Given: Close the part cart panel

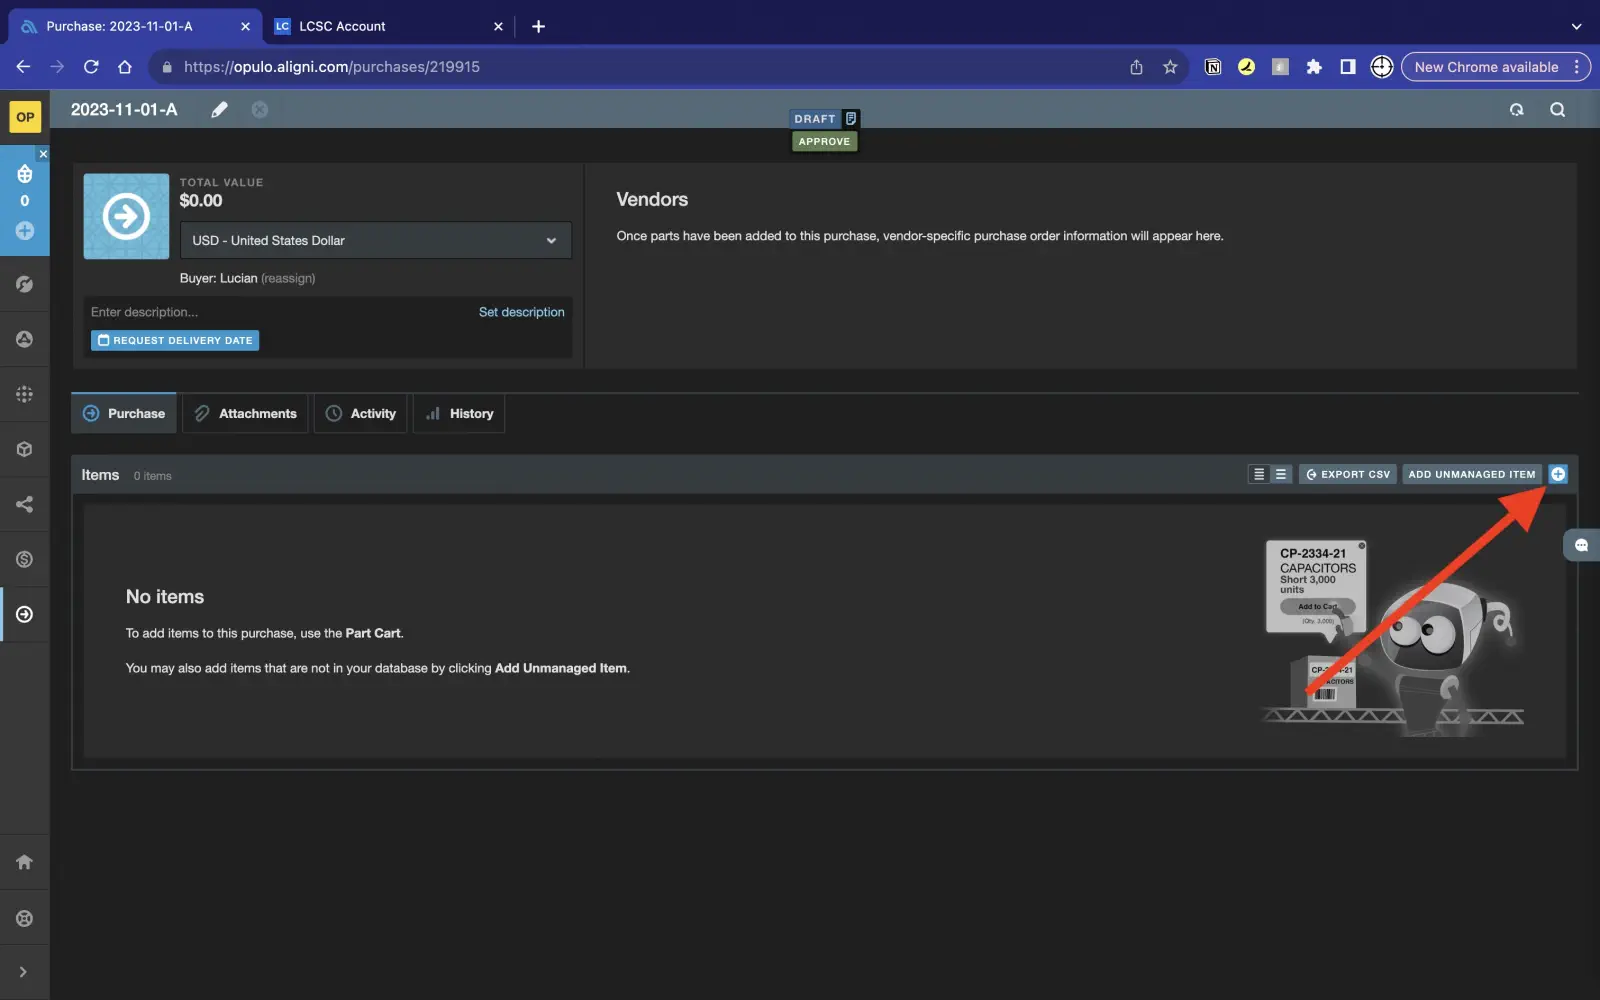Looking at the screenshot, I should pyautogui.click(x=43, y=154).
